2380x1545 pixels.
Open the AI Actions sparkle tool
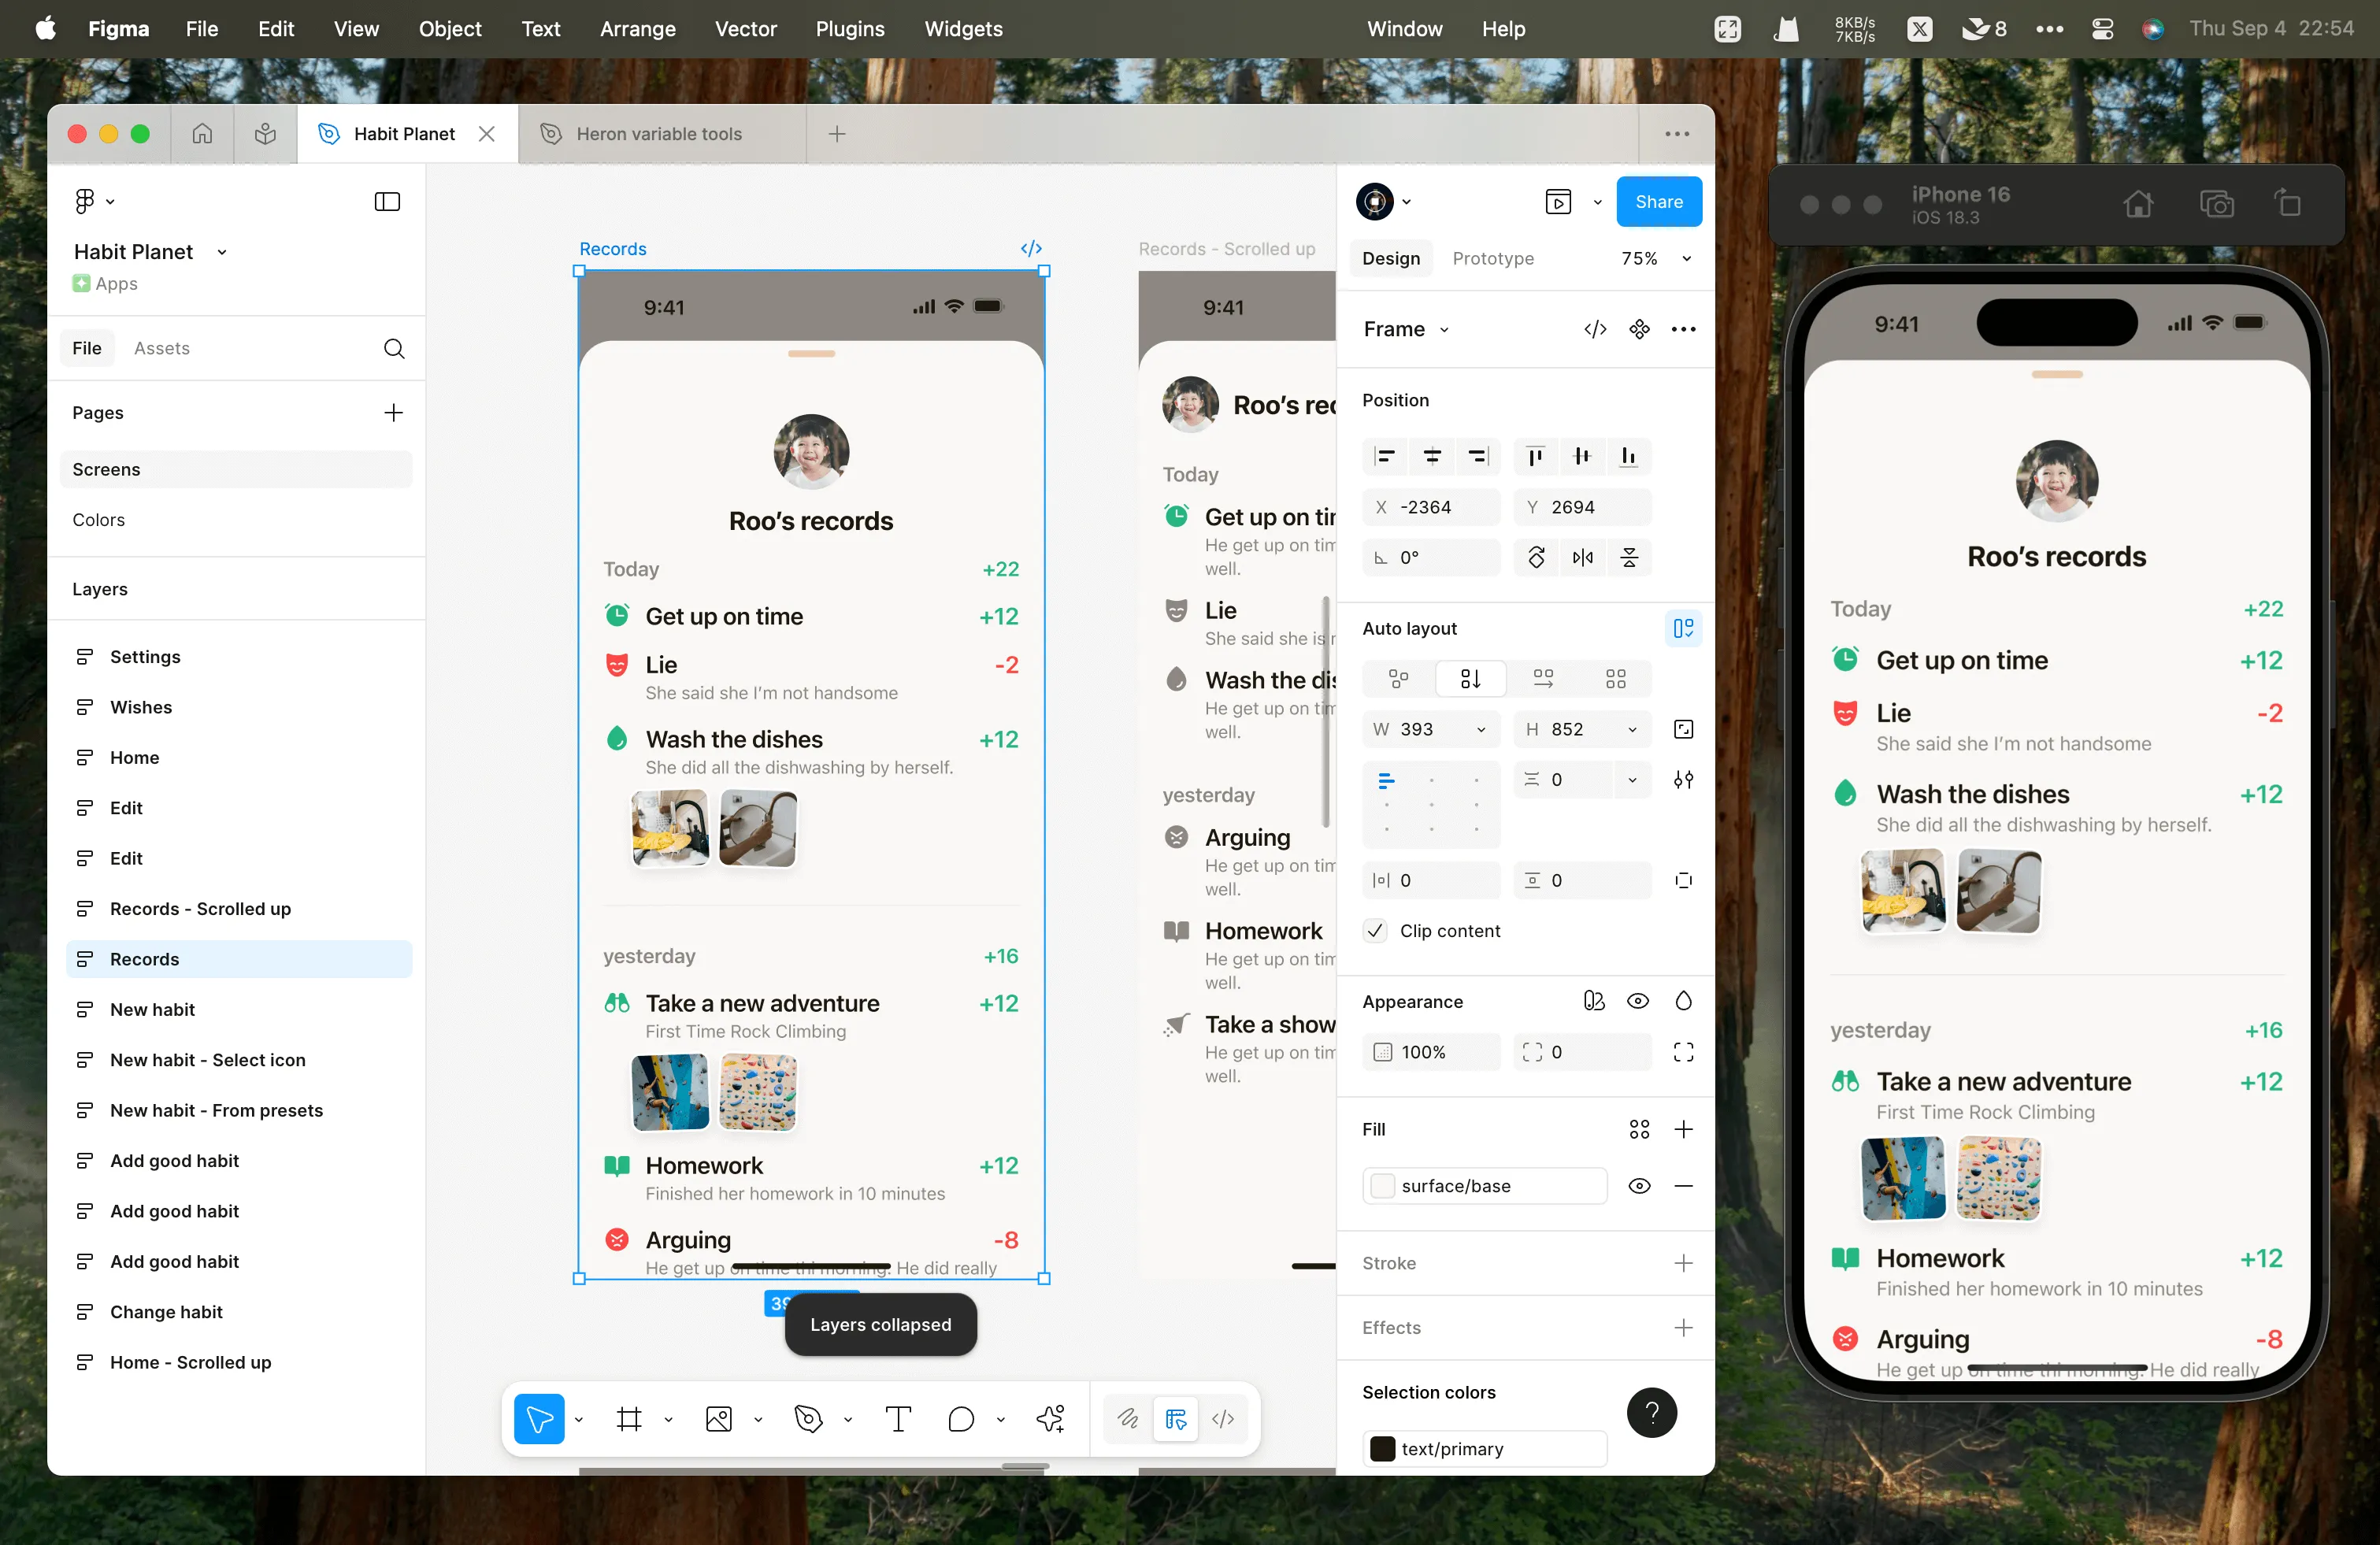pyautogui.click(x=1050, y=1418)
